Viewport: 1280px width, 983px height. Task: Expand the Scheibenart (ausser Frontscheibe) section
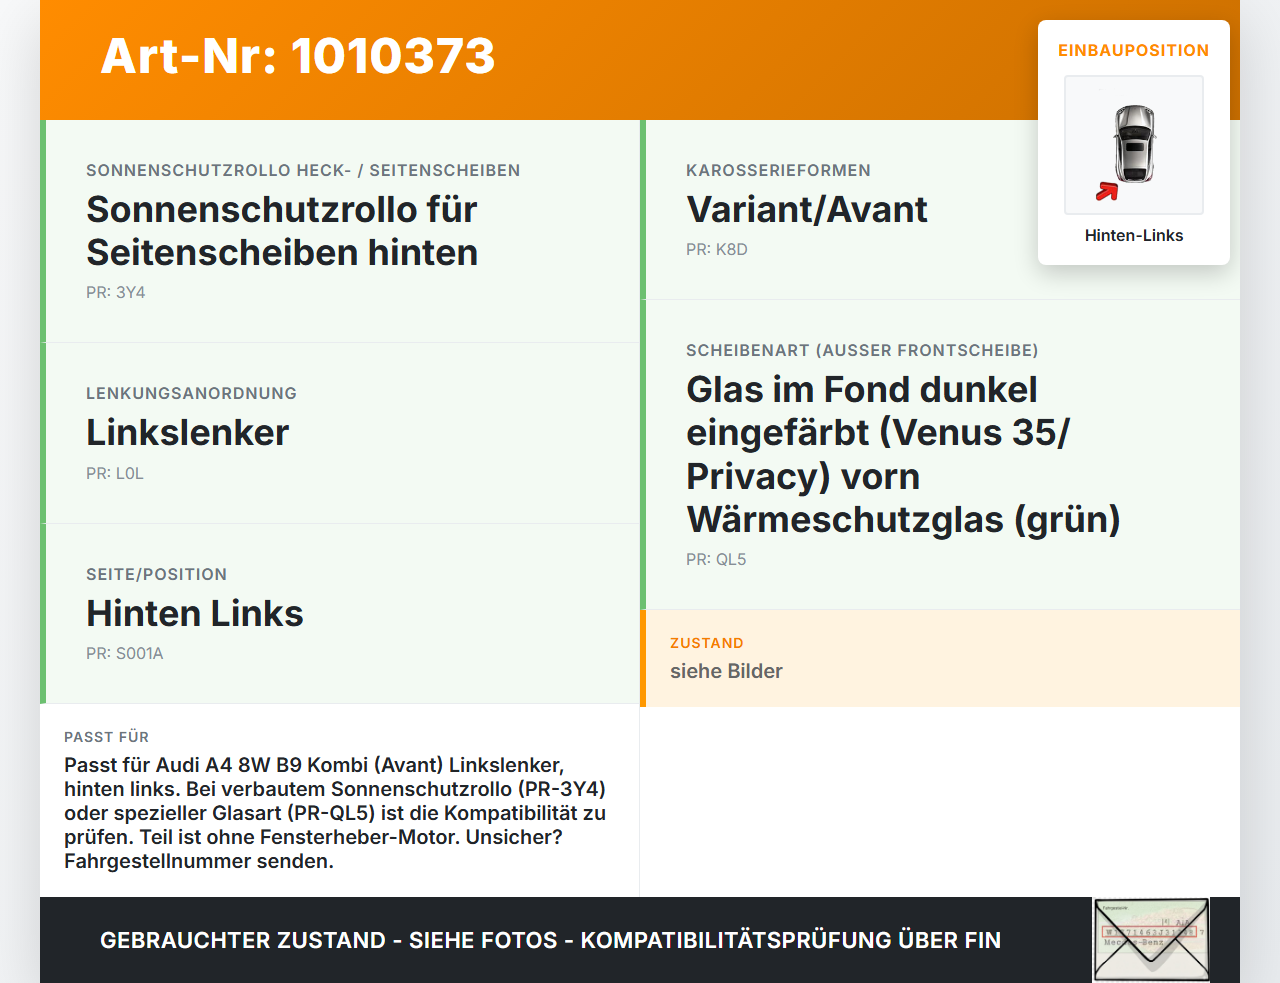[x=862, y=350]
